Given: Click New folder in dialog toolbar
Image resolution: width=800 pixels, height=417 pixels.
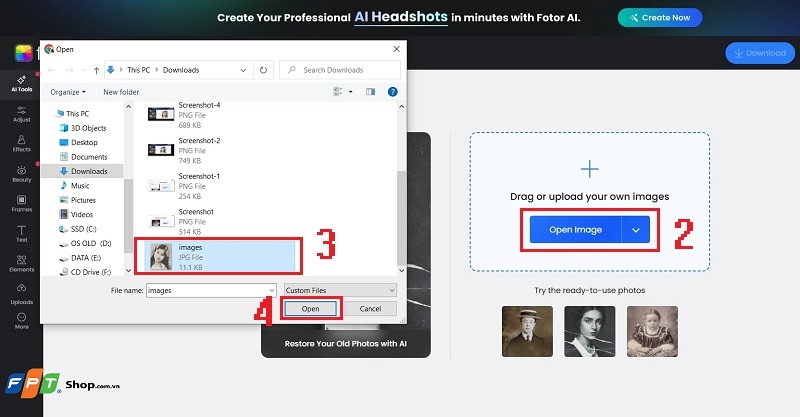Looking at the screenshot, I should click(121, 92).
